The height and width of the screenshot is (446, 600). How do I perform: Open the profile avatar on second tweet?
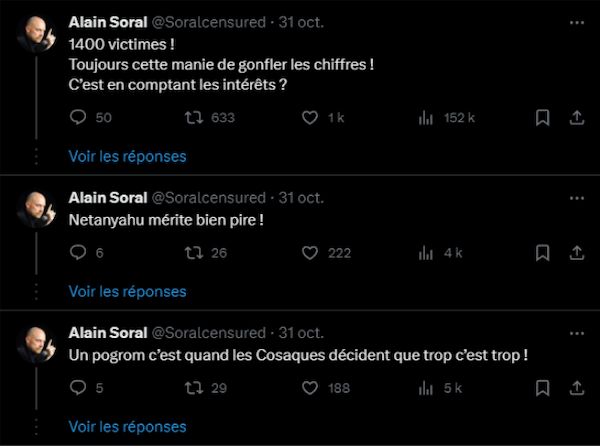click(36, 210)
